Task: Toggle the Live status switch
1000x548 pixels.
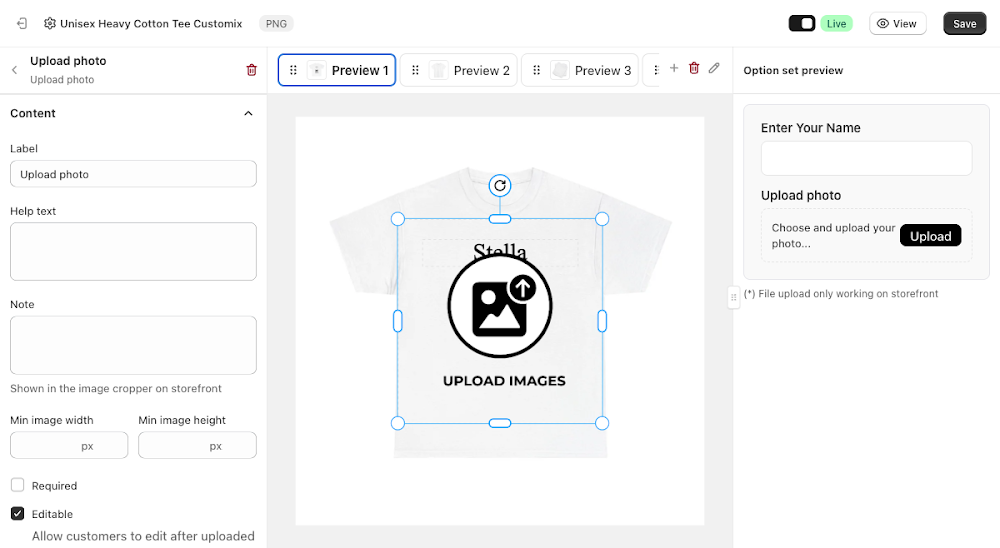Action: (x=802, y=24)
